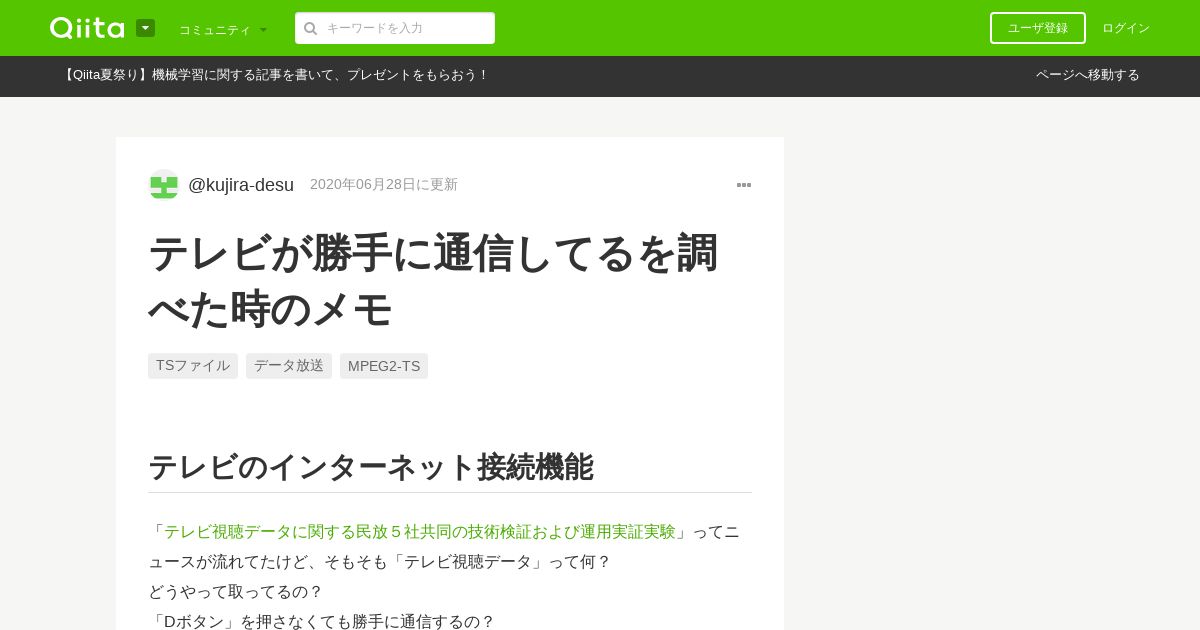Select the データ放送 tag

point(289,366)
